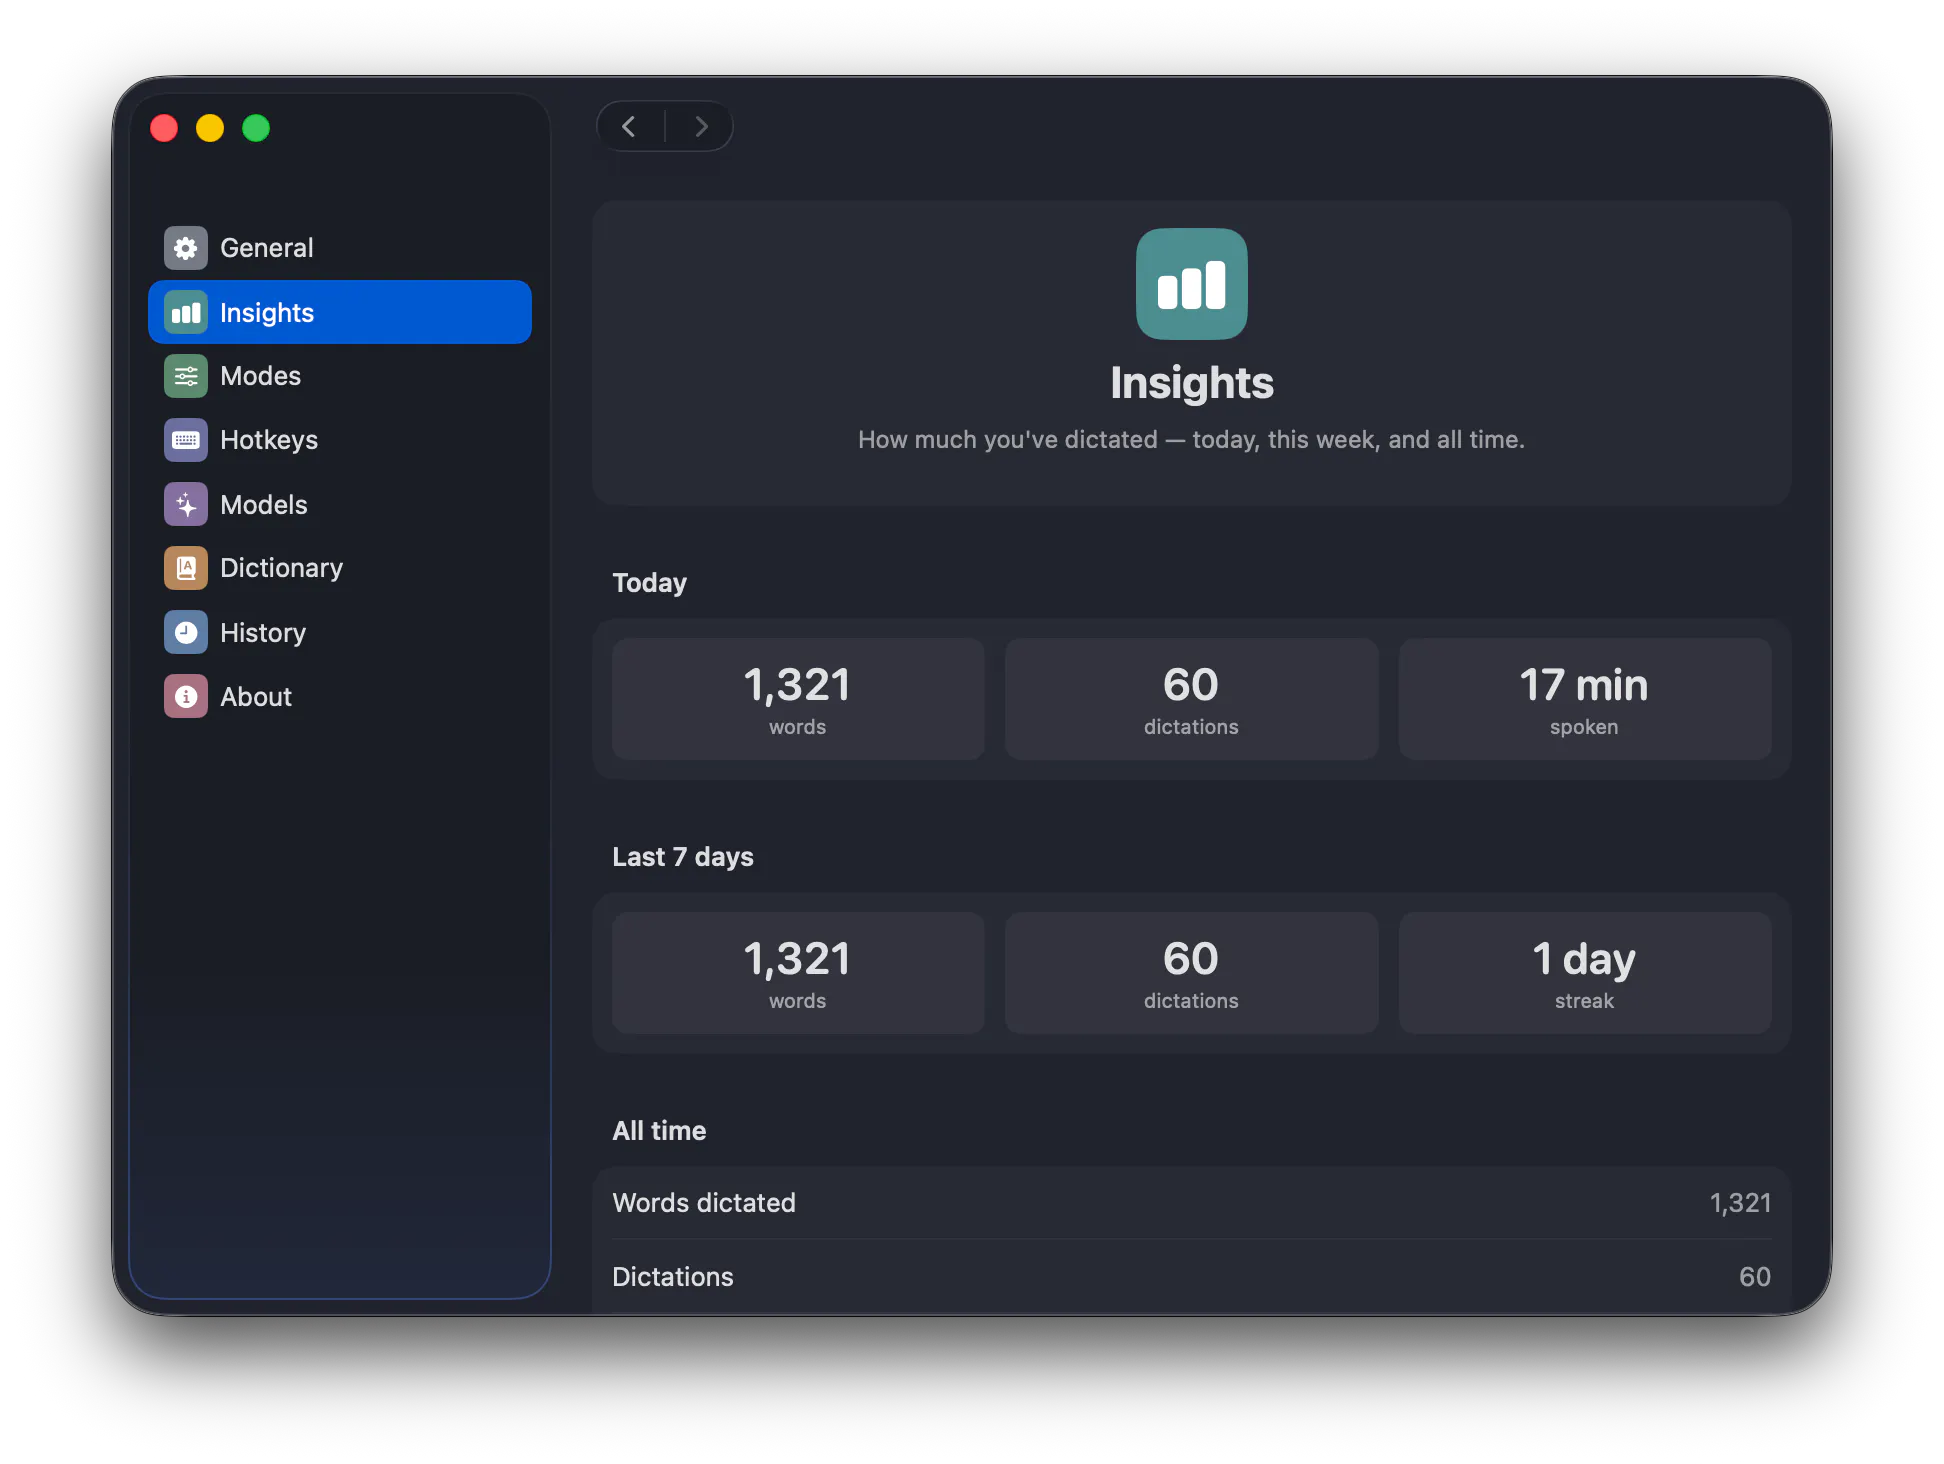
Task: View the History section
Action: [339, 633]
